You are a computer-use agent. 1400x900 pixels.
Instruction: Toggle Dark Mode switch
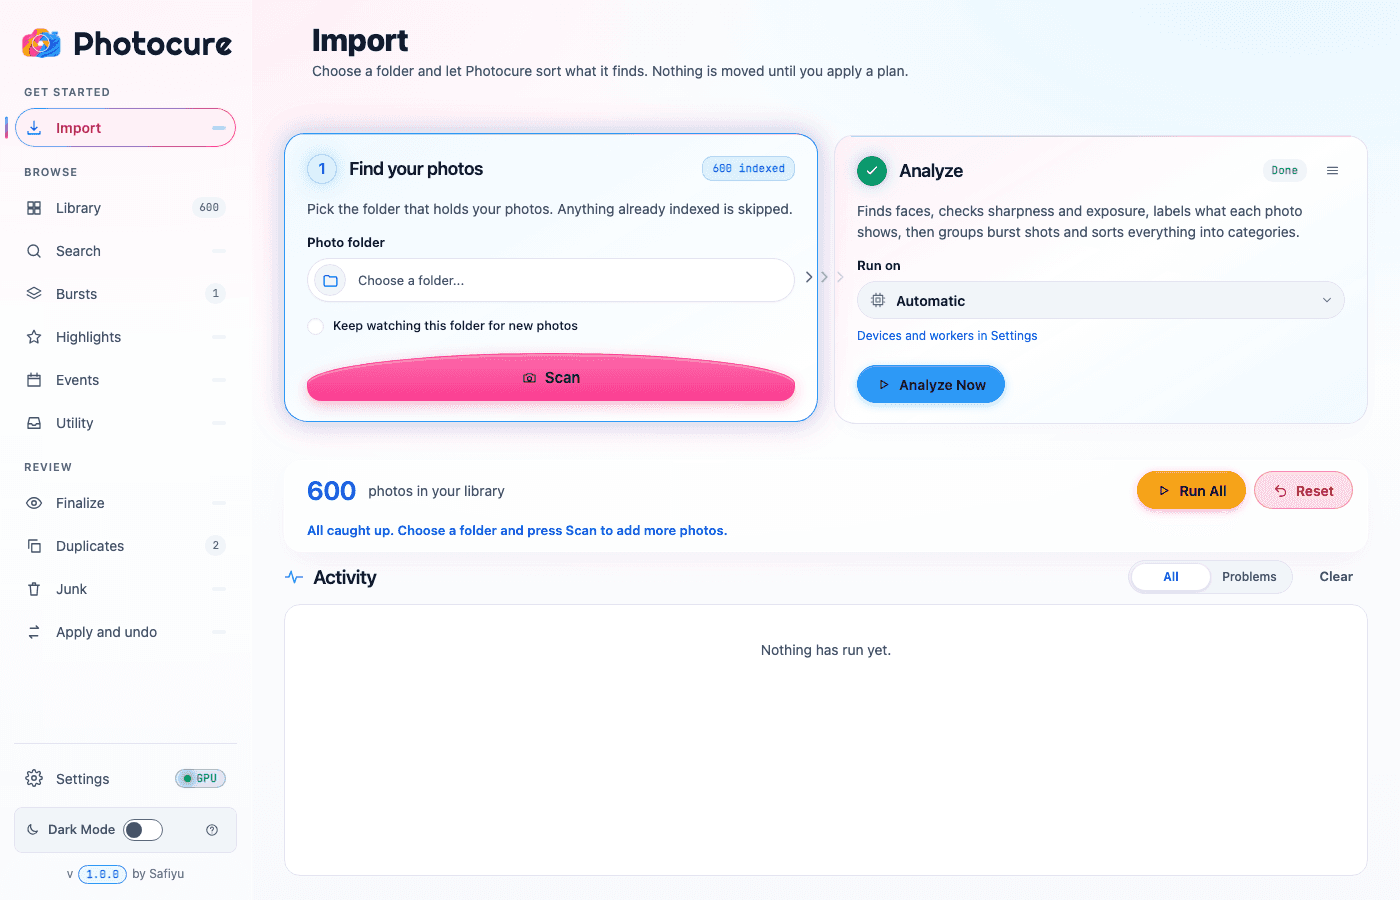[143, 830]
